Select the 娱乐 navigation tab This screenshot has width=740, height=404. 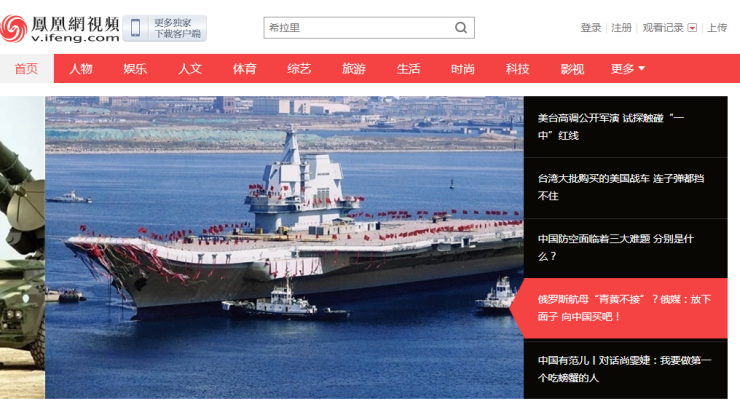pyautogui.click(x=135, y=69)
